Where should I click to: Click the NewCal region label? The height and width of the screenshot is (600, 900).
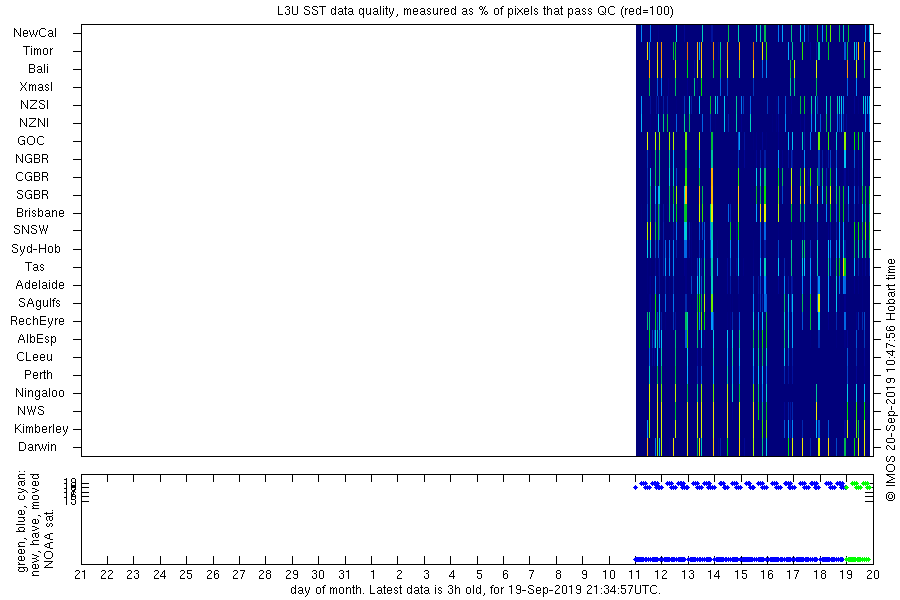(x=35, y=33)
